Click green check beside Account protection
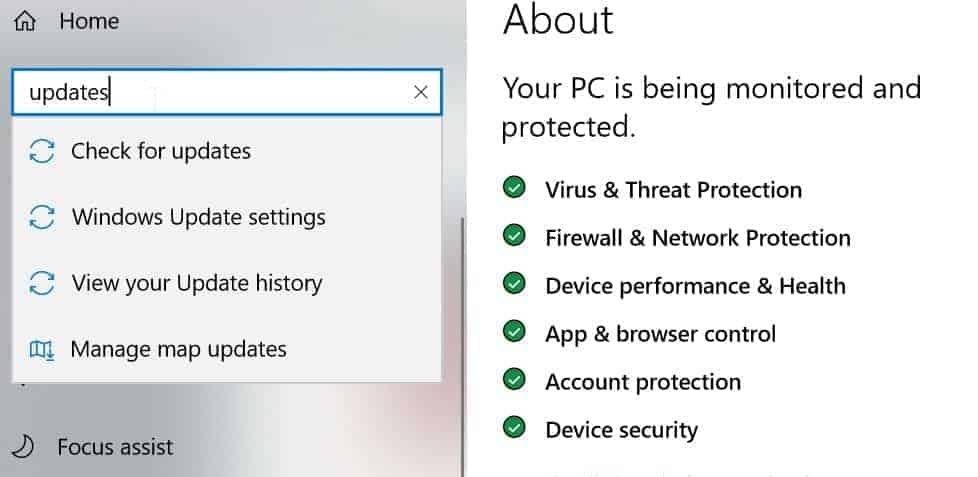978x477 pixels. [x=514, y=380]
